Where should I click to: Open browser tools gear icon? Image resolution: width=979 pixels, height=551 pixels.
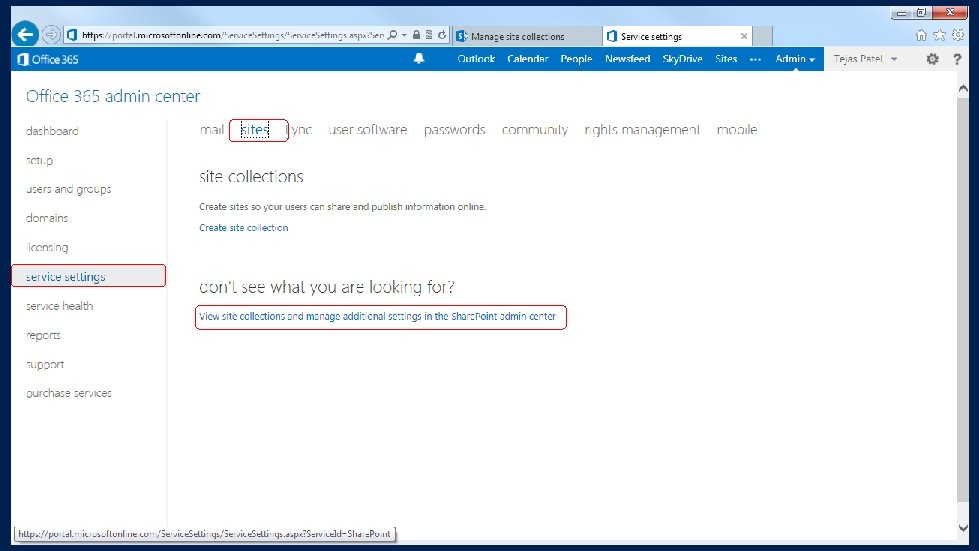point(958,36)
